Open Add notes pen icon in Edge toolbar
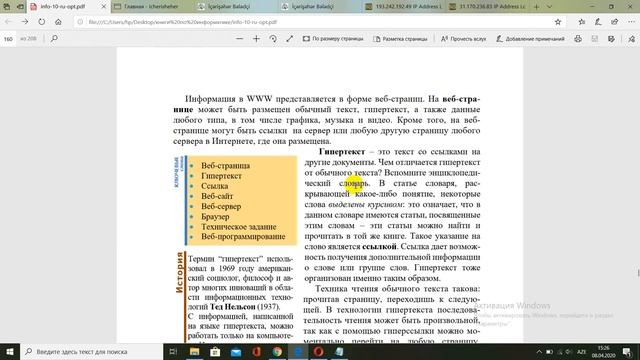 point(598,22)
